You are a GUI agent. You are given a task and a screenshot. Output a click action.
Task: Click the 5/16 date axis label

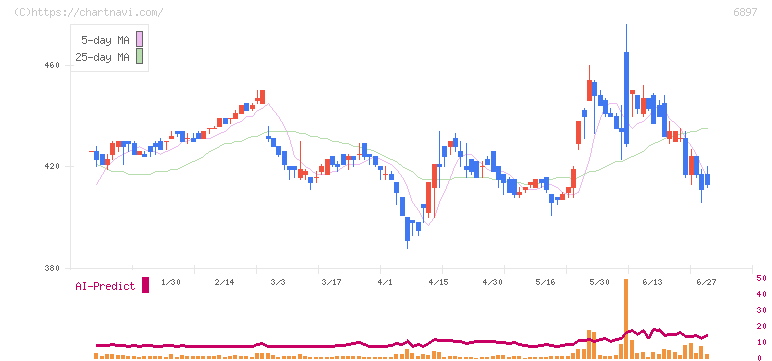tap(545, 282)
